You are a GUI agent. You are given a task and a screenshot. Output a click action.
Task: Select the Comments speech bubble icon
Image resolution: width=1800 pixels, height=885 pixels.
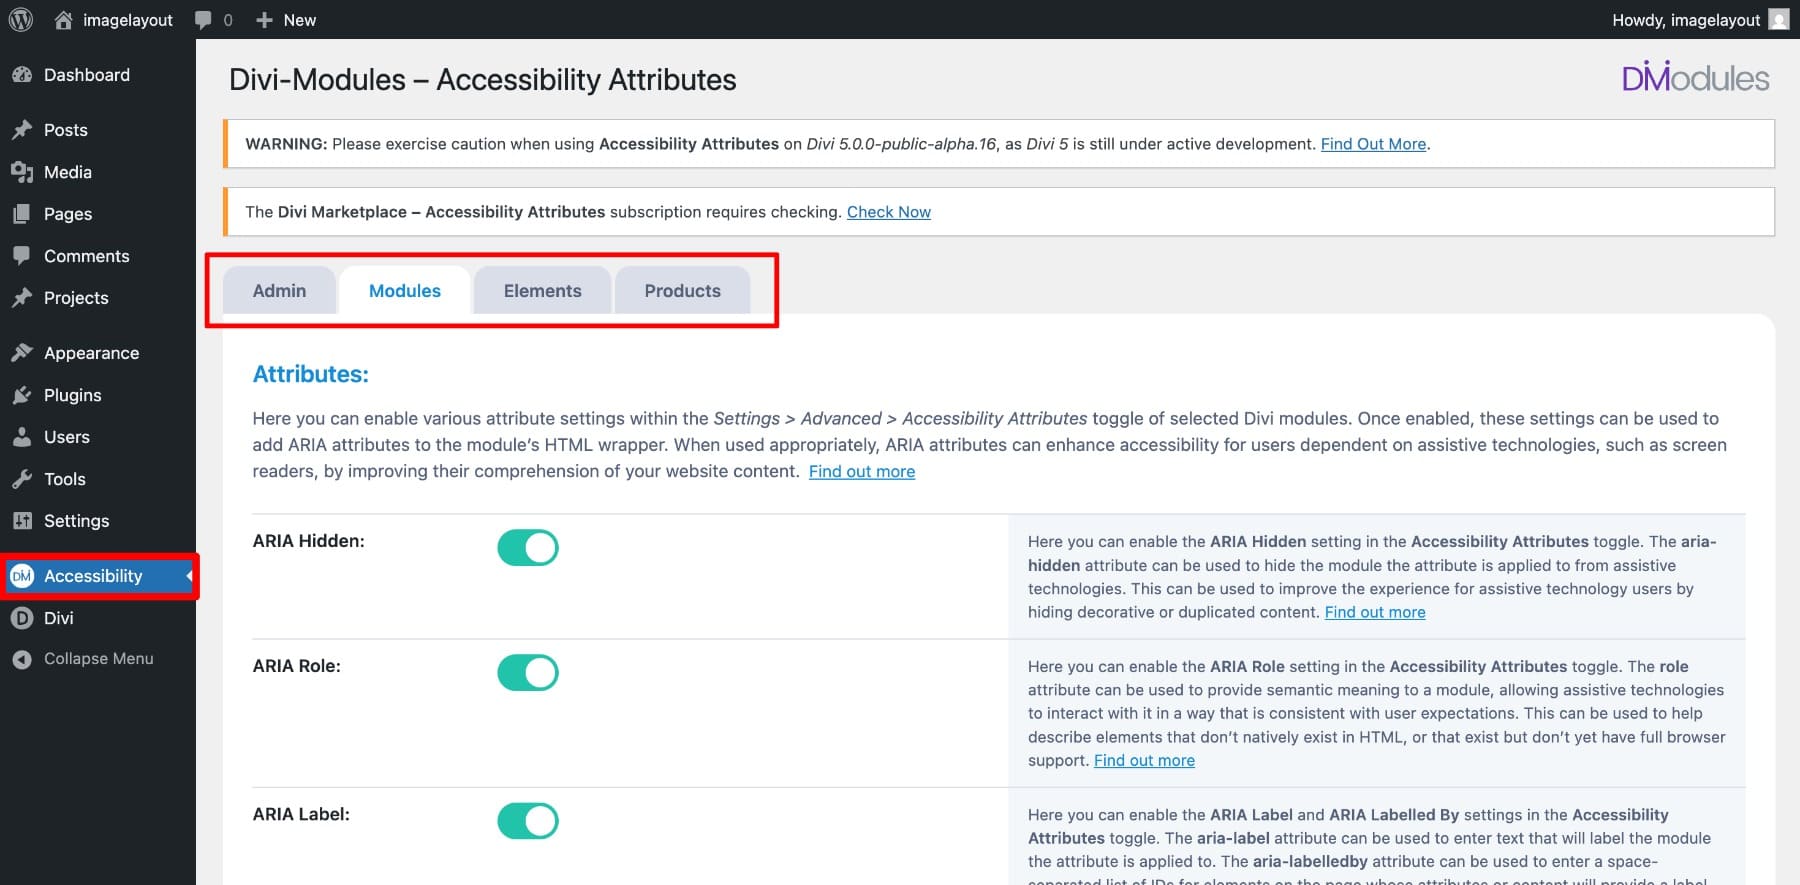point(22,256)
